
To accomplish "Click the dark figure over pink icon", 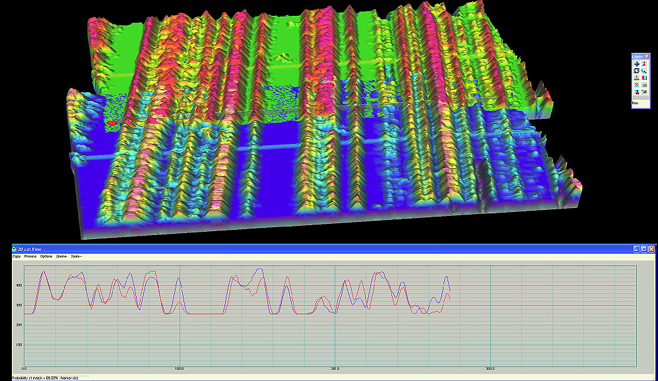I will tap(637, 92).
